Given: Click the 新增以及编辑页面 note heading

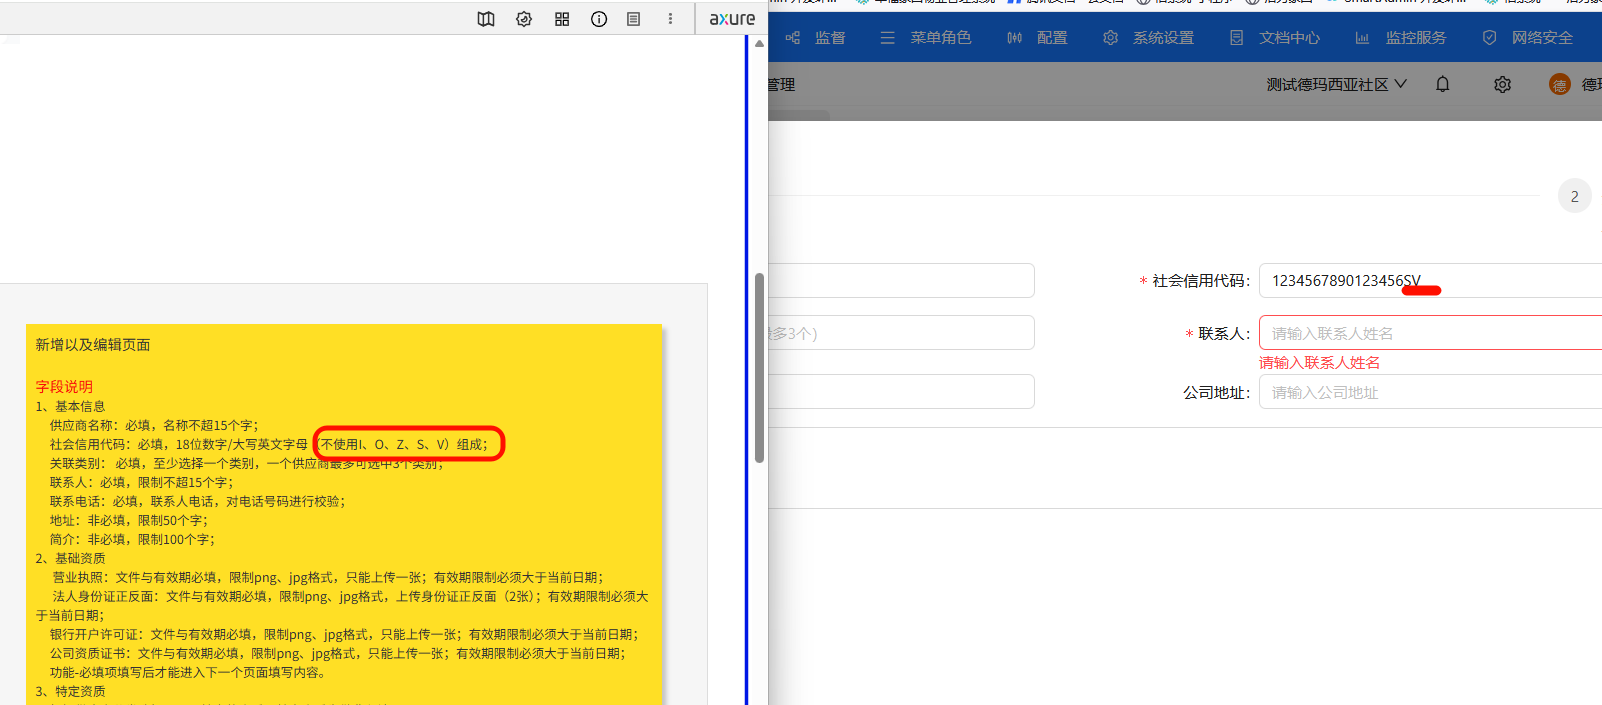Looking at the screenshot, I should (x=93, y=345).
